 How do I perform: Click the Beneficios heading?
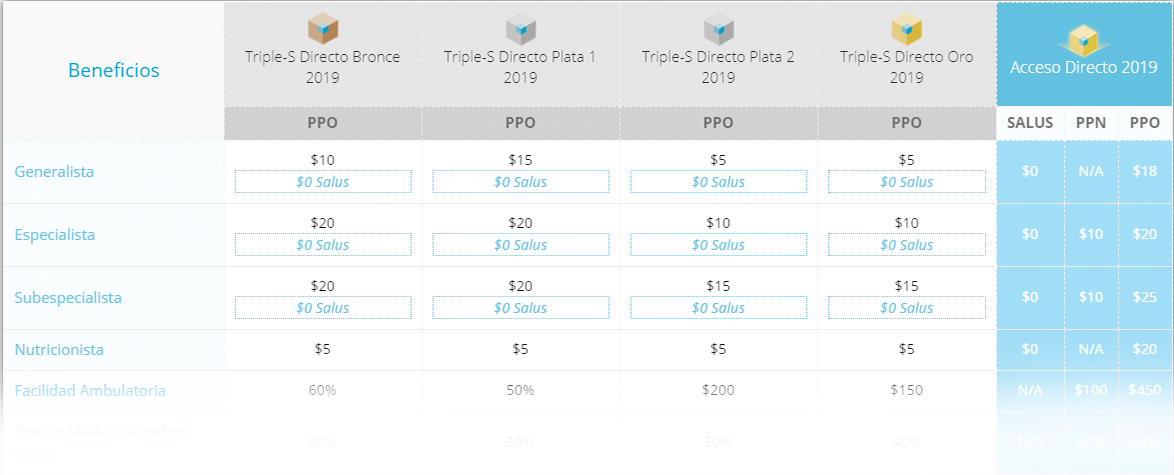click(114, 70)
